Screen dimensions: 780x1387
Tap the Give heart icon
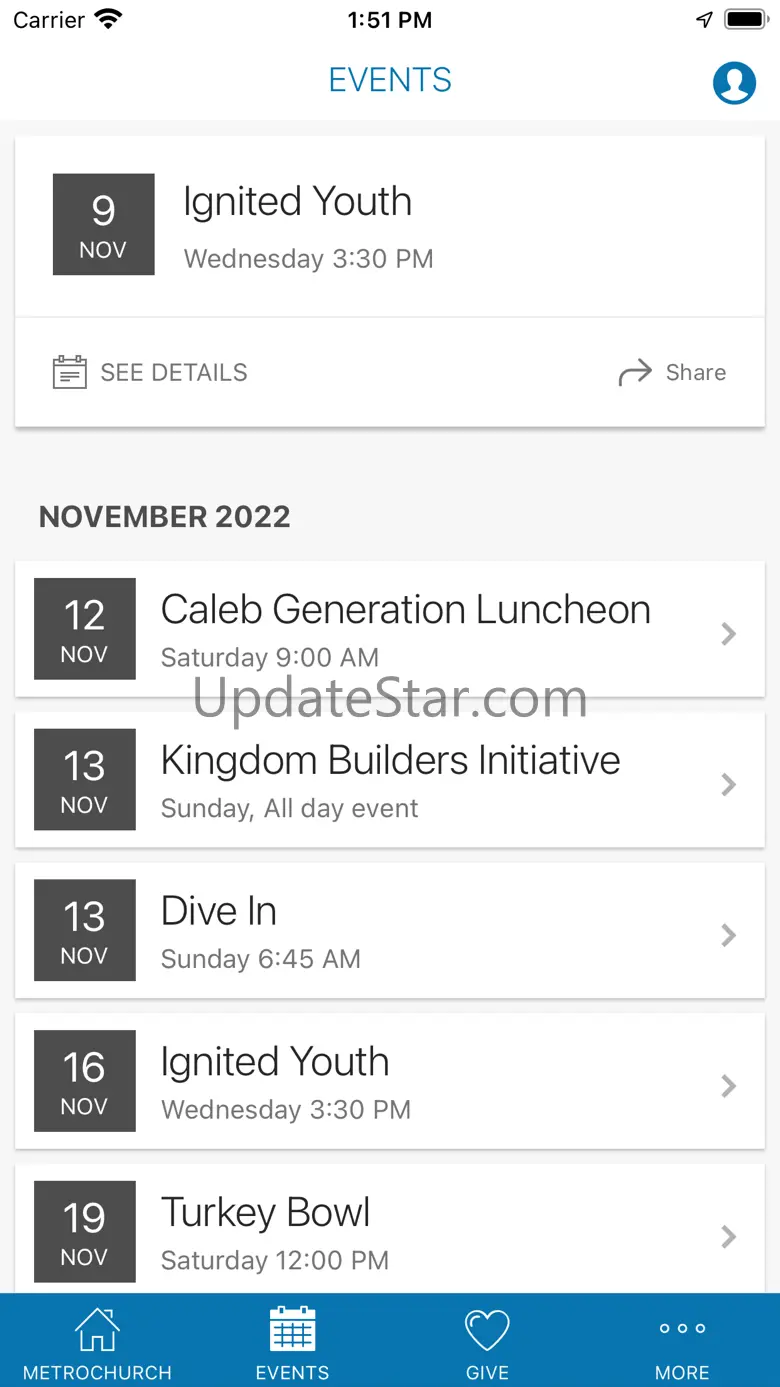pyautogui.click(x=487, y=1330)
